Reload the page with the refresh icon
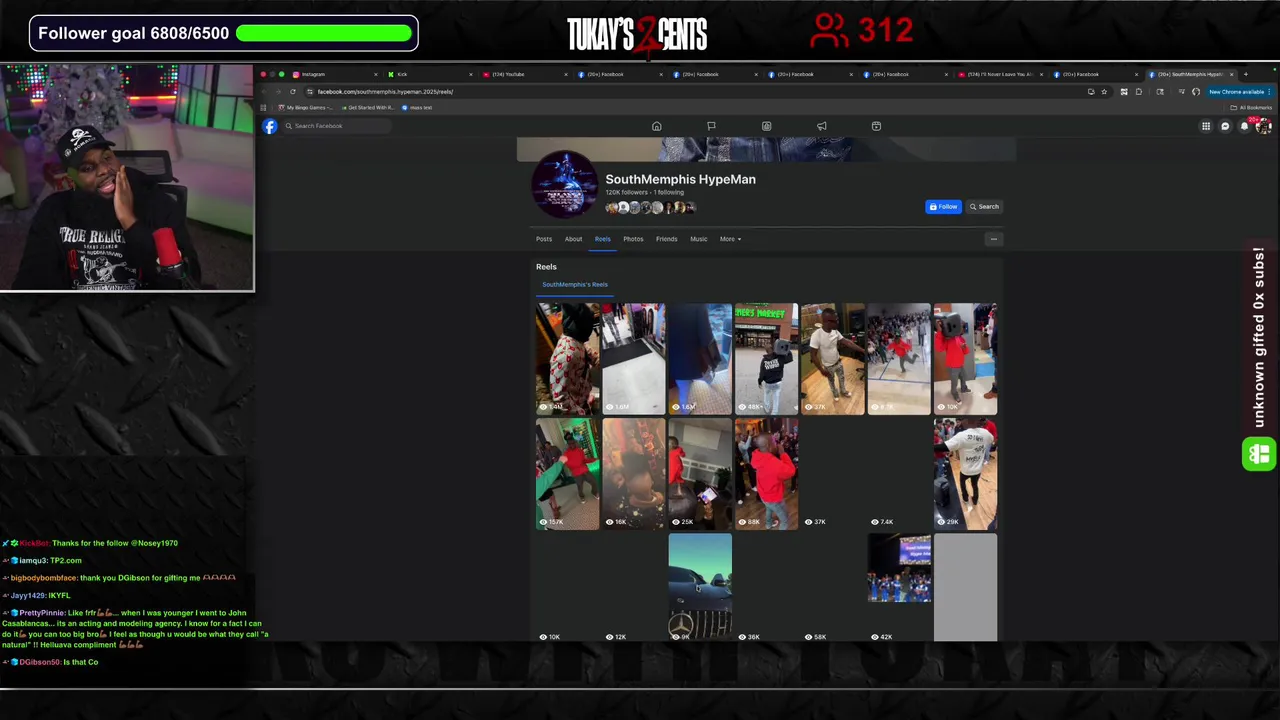This screenshot has height=720, width=1280. (x=293, y=92)
